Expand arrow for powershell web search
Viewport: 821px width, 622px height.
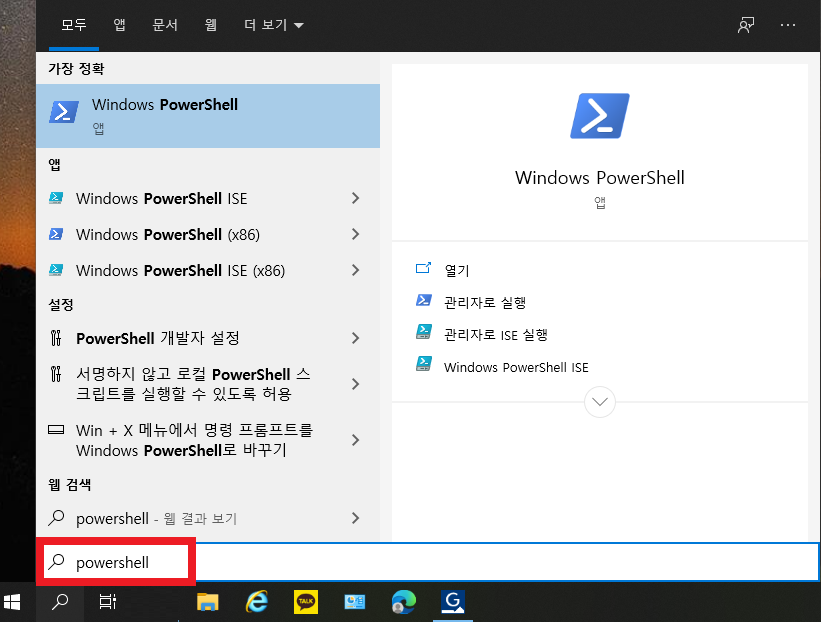[356, 518]
